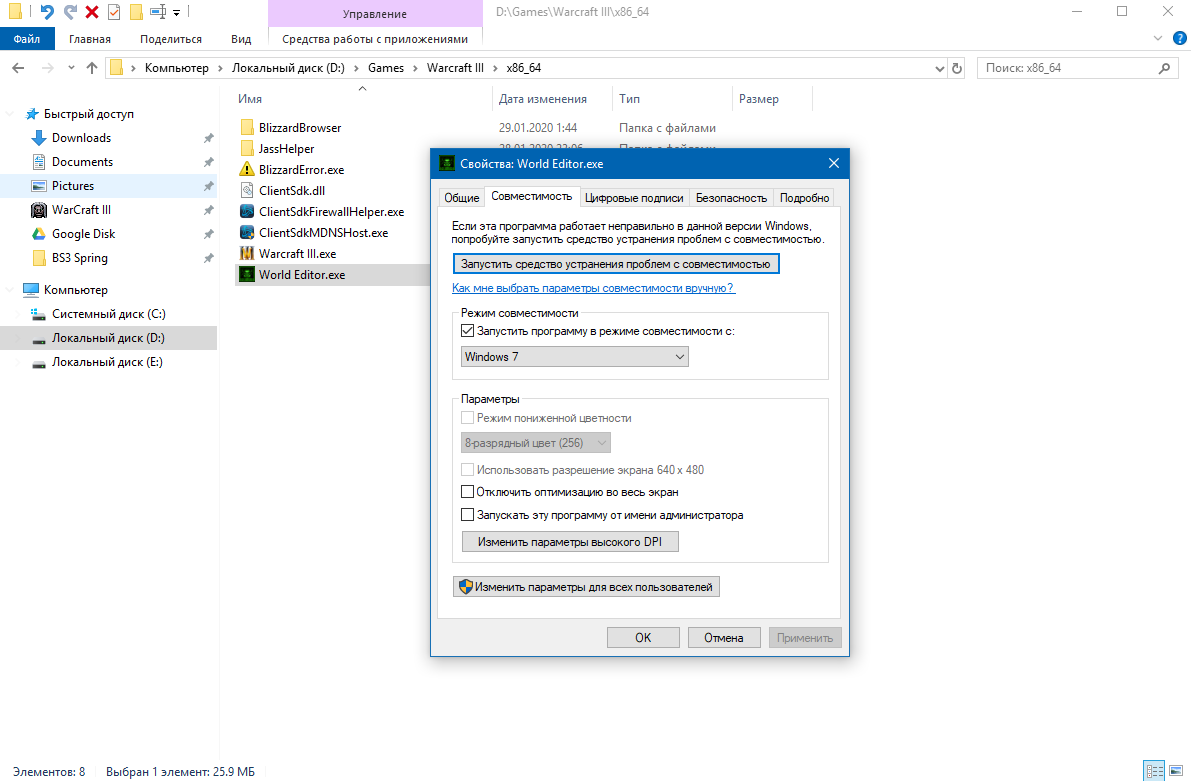Open the Подробно tab

pyautogui.click(x=804, y=198)
